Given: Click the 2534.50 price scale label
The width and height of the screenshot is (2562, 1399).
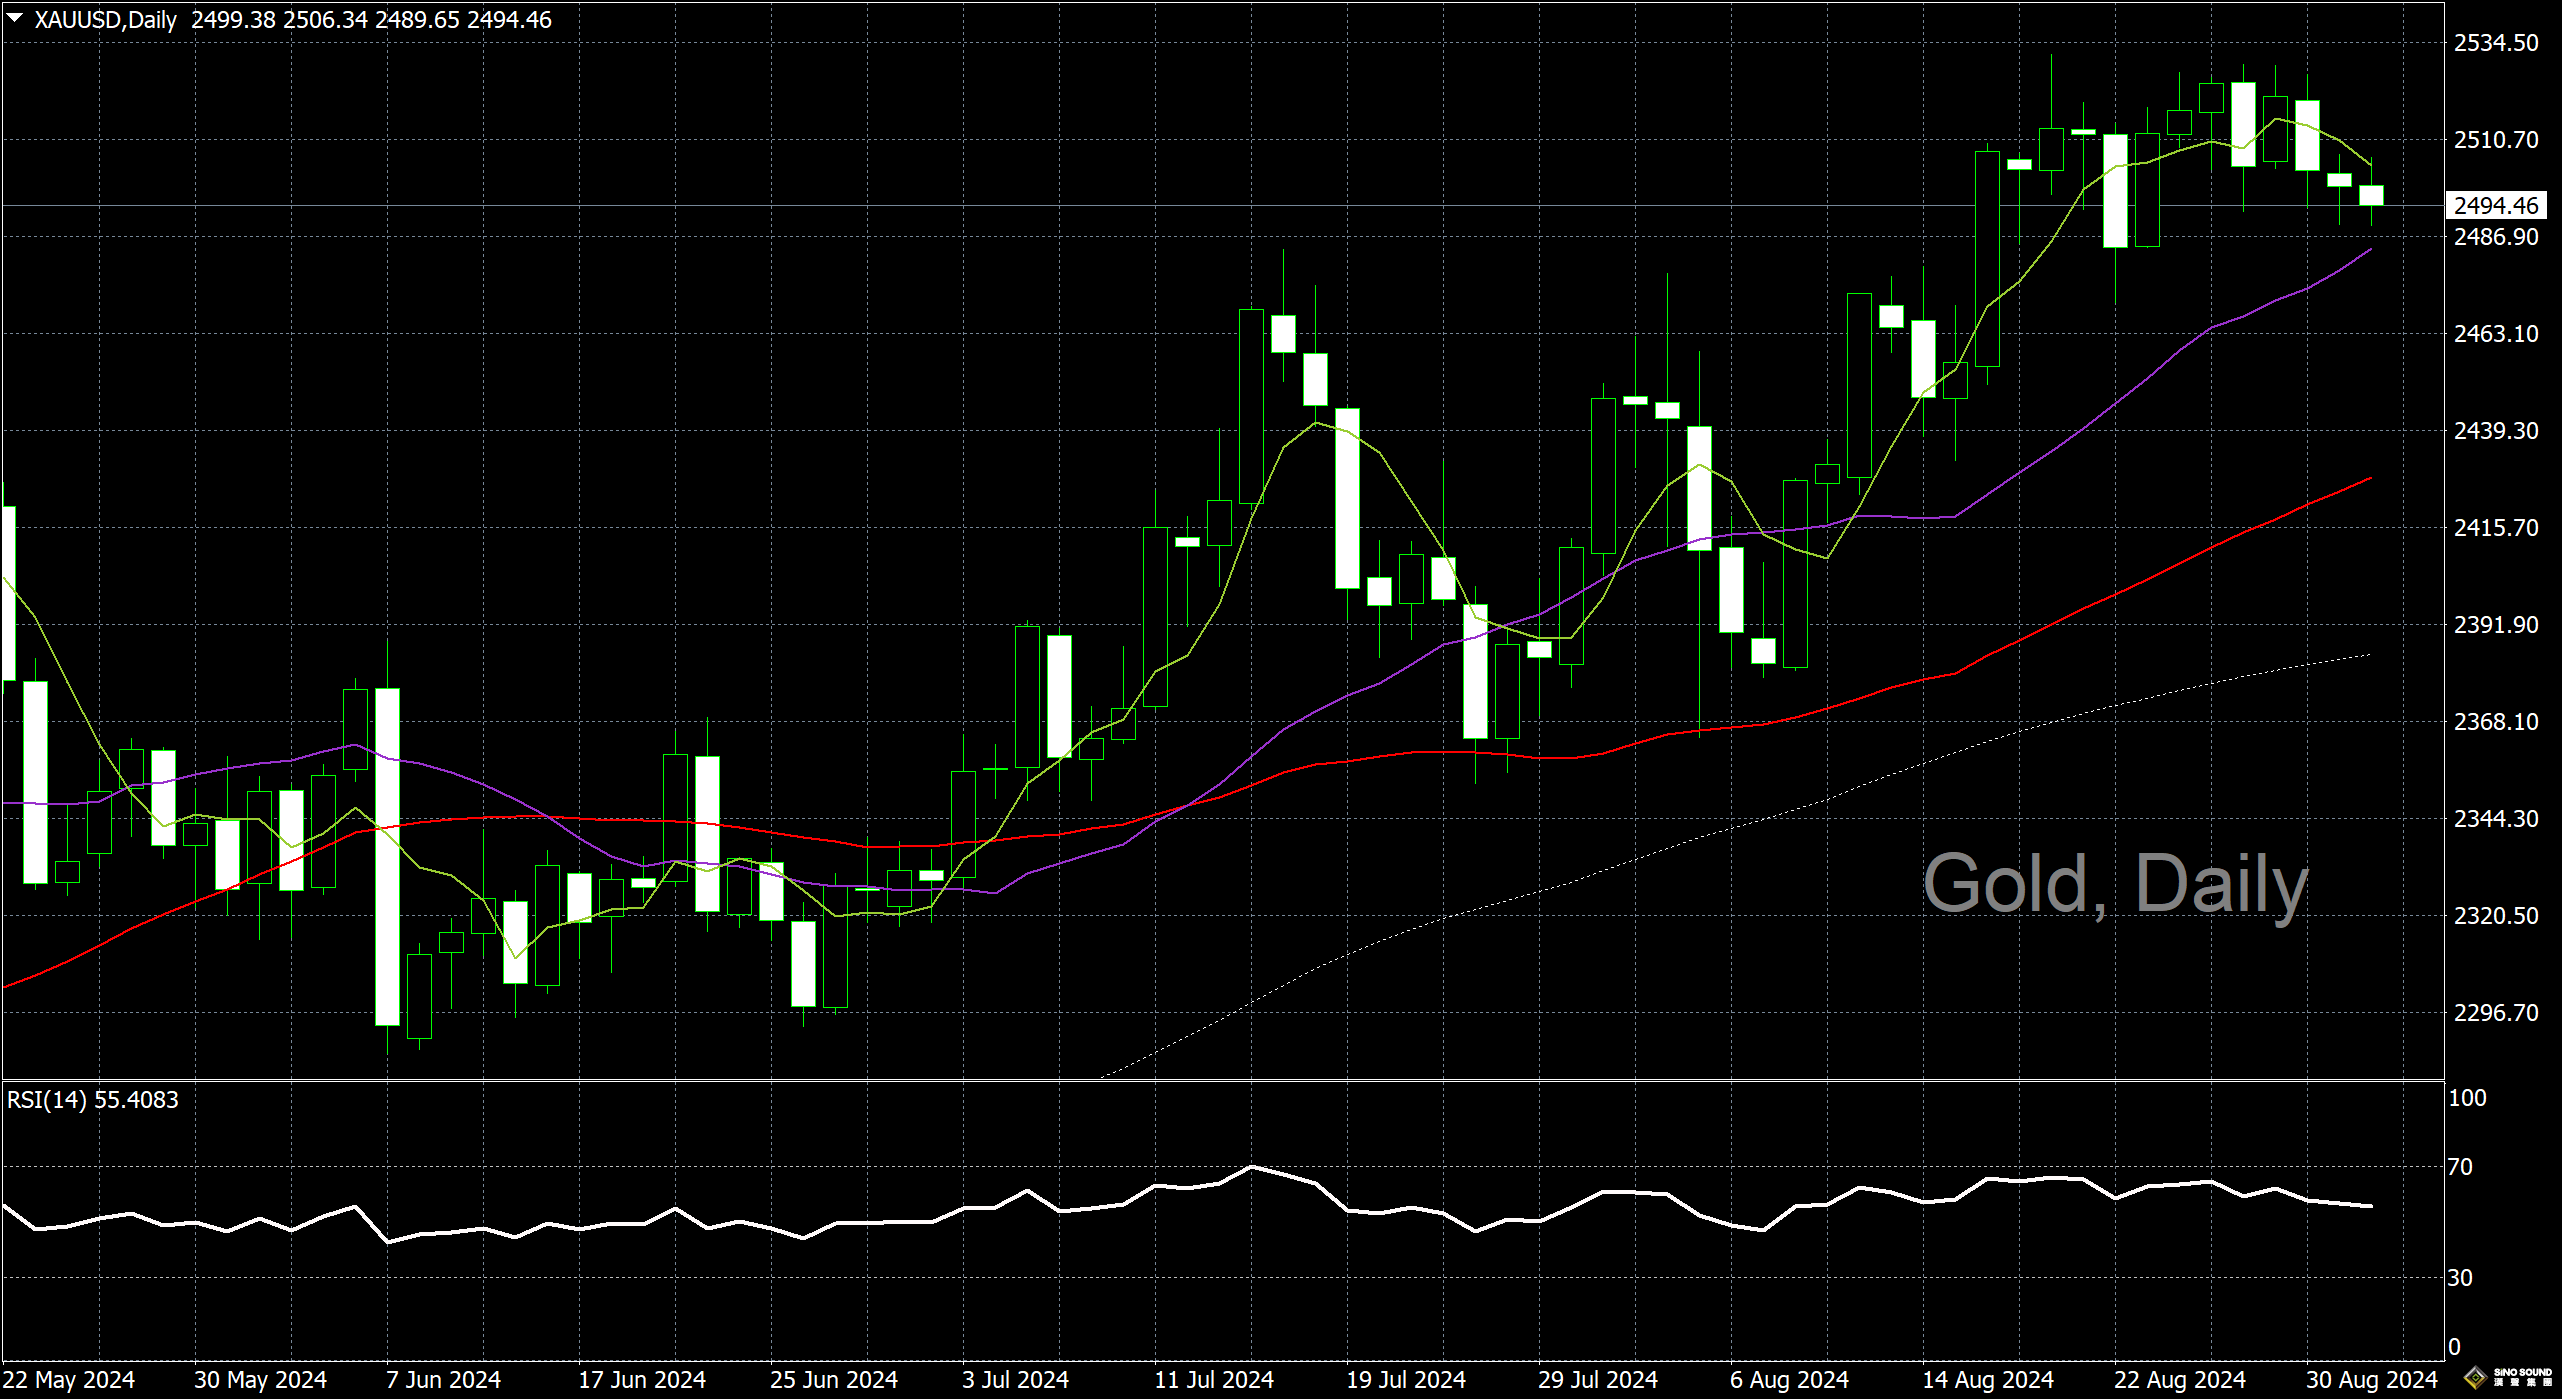Looking at the screenshot, I should coord(2496,43).
